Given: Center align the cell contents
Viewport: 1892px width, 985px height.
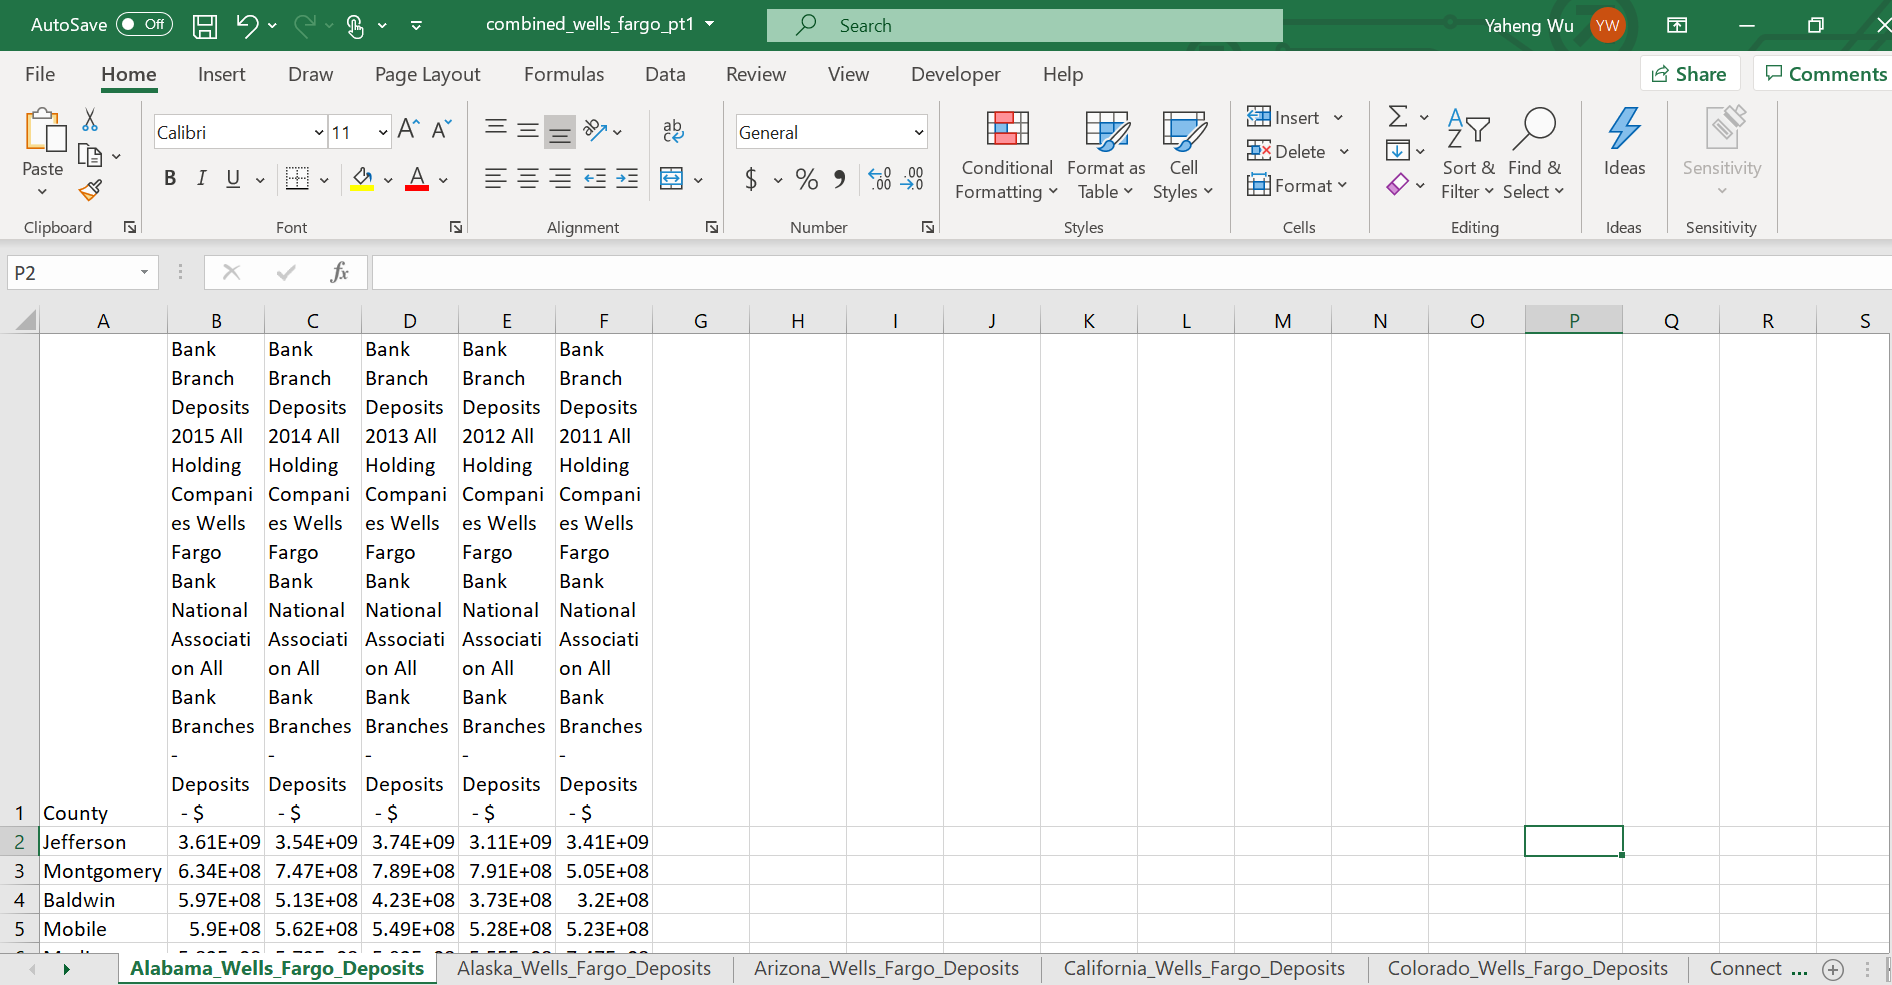Looking at the screenshot, I should [x=528, y=179].
